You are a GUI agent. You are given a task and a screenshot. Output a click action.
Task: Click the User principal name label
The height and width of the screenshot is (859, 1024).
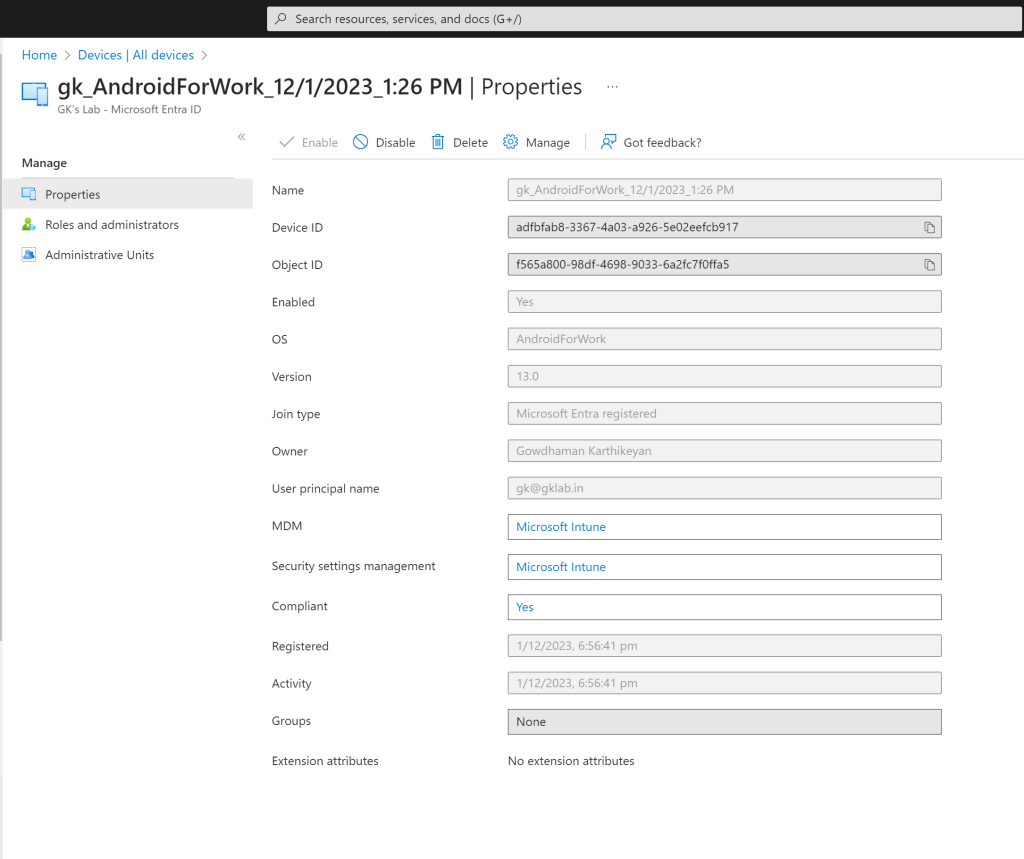click(x=325, y=489)
